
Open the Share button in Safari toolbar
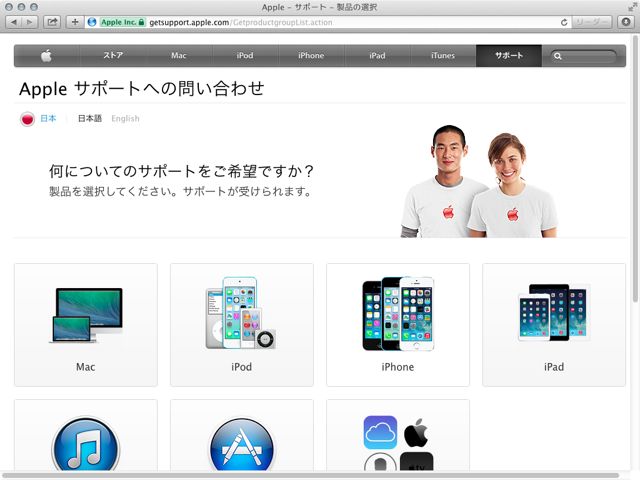click(52, 22)
